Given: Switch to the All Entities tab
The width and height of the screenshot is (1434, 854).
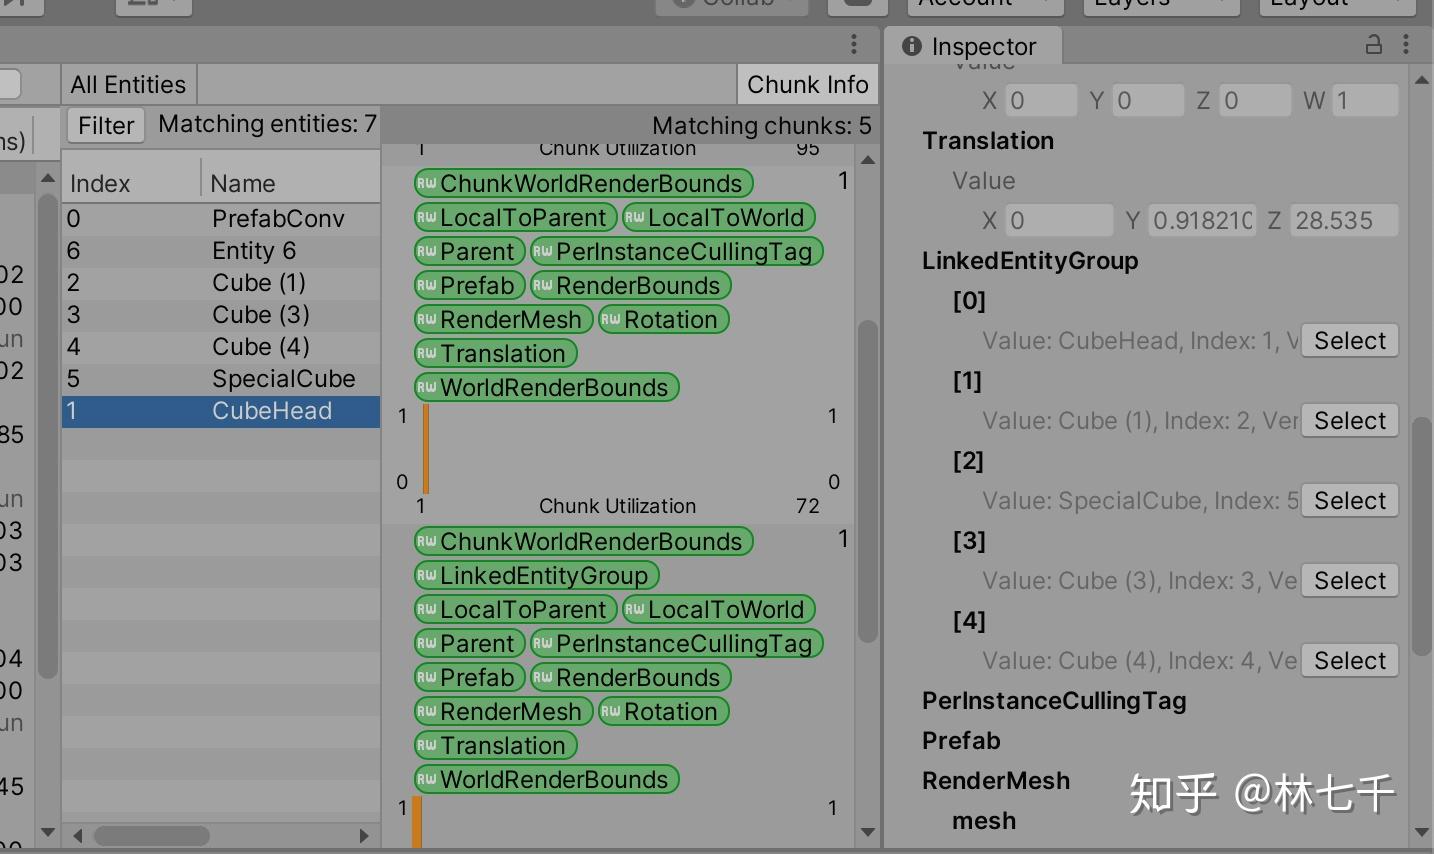Looking at the screenshot, I should point(127,84).
